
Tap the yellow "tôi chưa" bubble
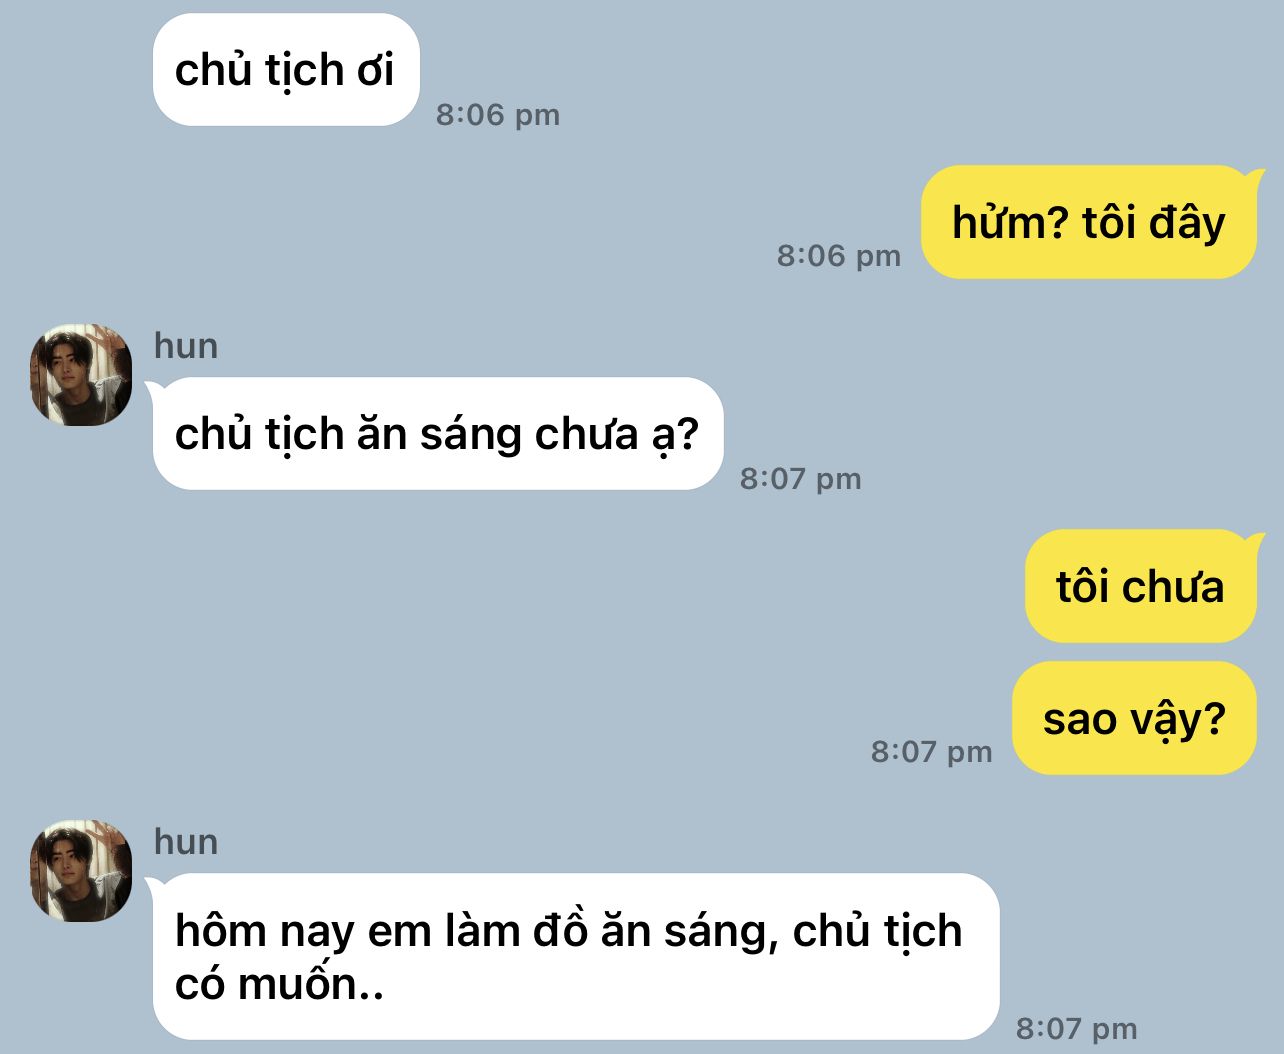pyautogui.click(x=1140, y=586)
